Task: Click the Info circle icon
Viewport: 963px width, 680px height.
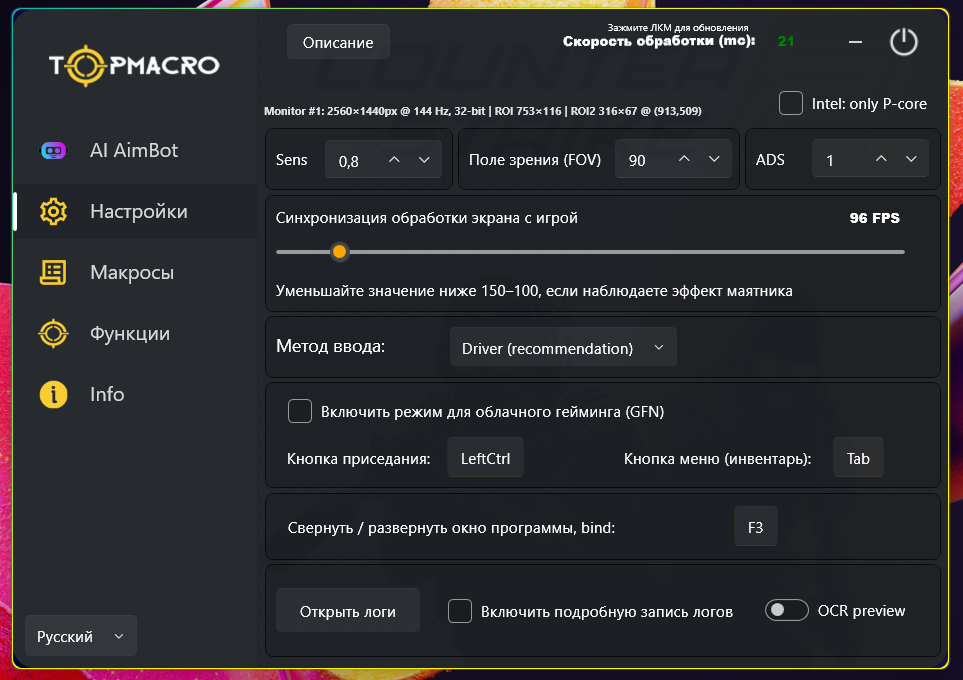Action: (x=53, y=395)
